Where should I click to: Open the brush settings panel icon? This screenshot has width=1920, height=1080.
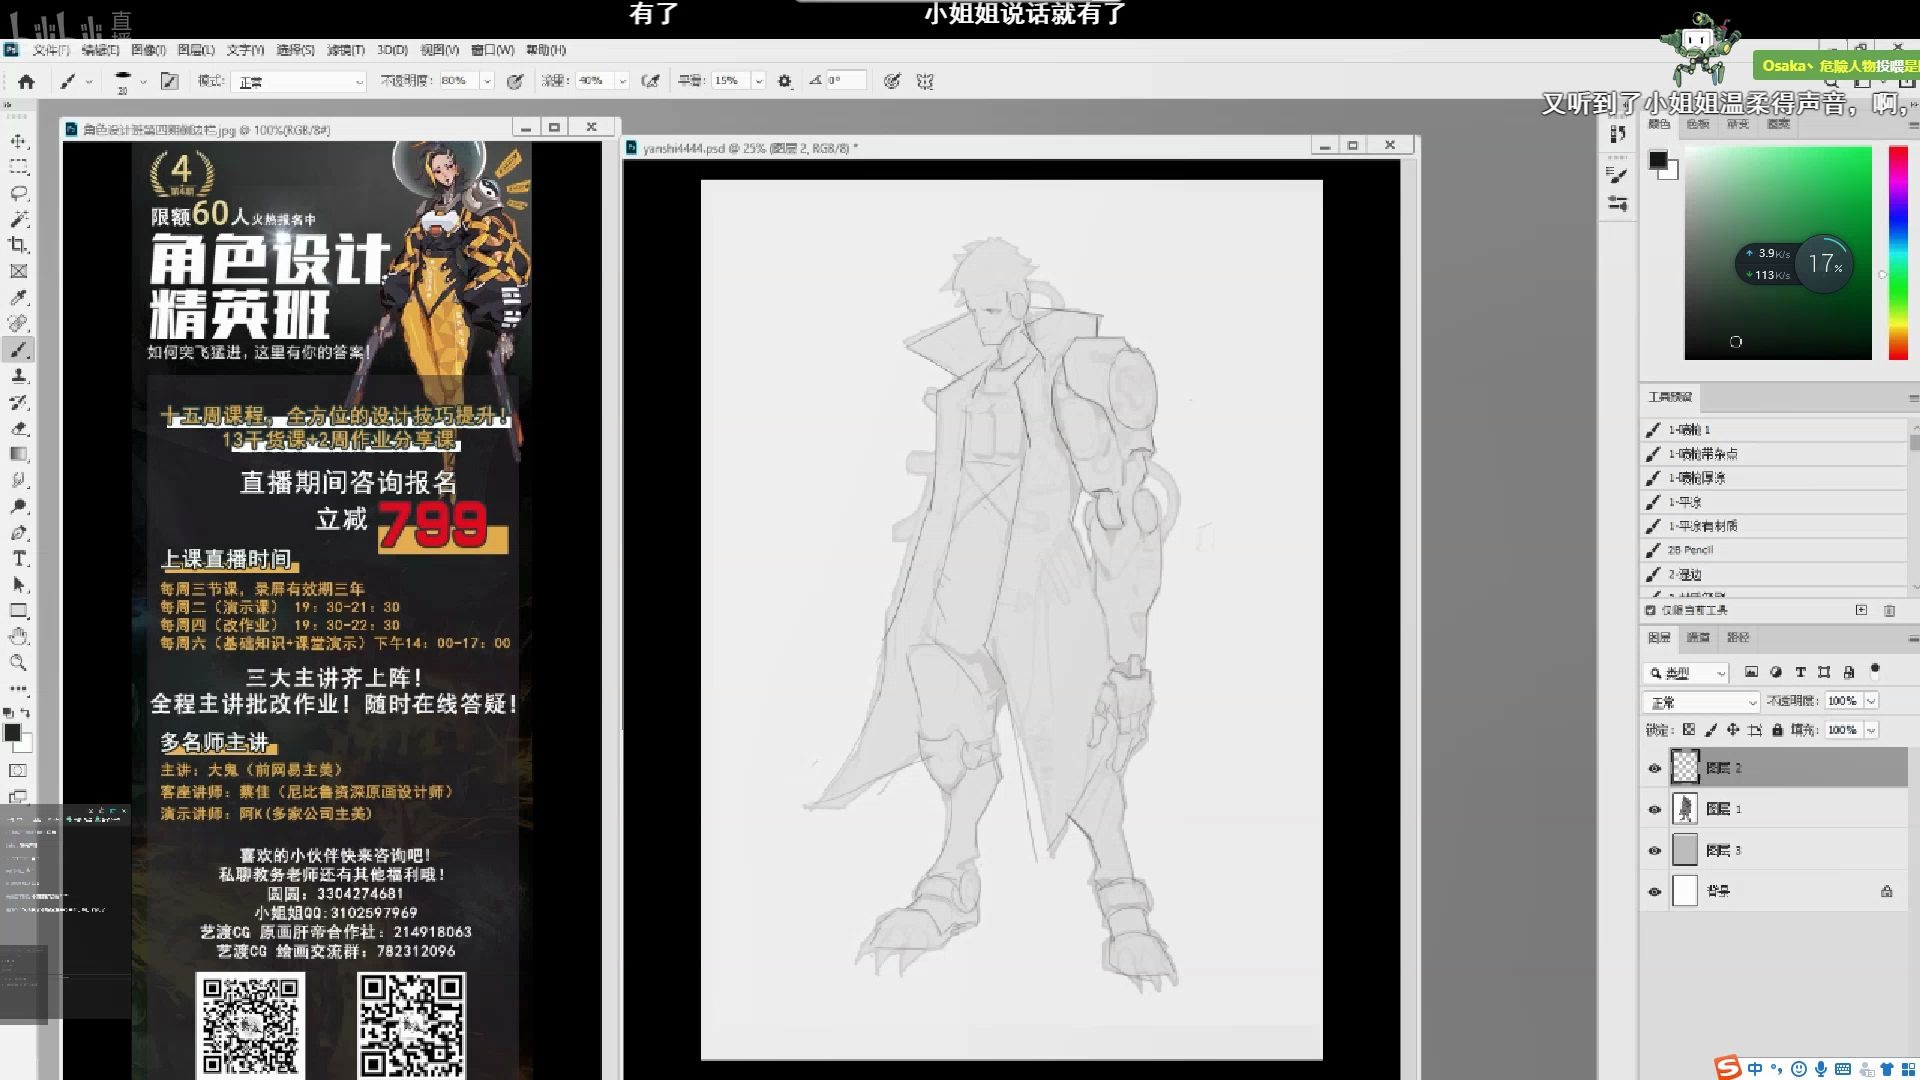(x=170, y=81)
